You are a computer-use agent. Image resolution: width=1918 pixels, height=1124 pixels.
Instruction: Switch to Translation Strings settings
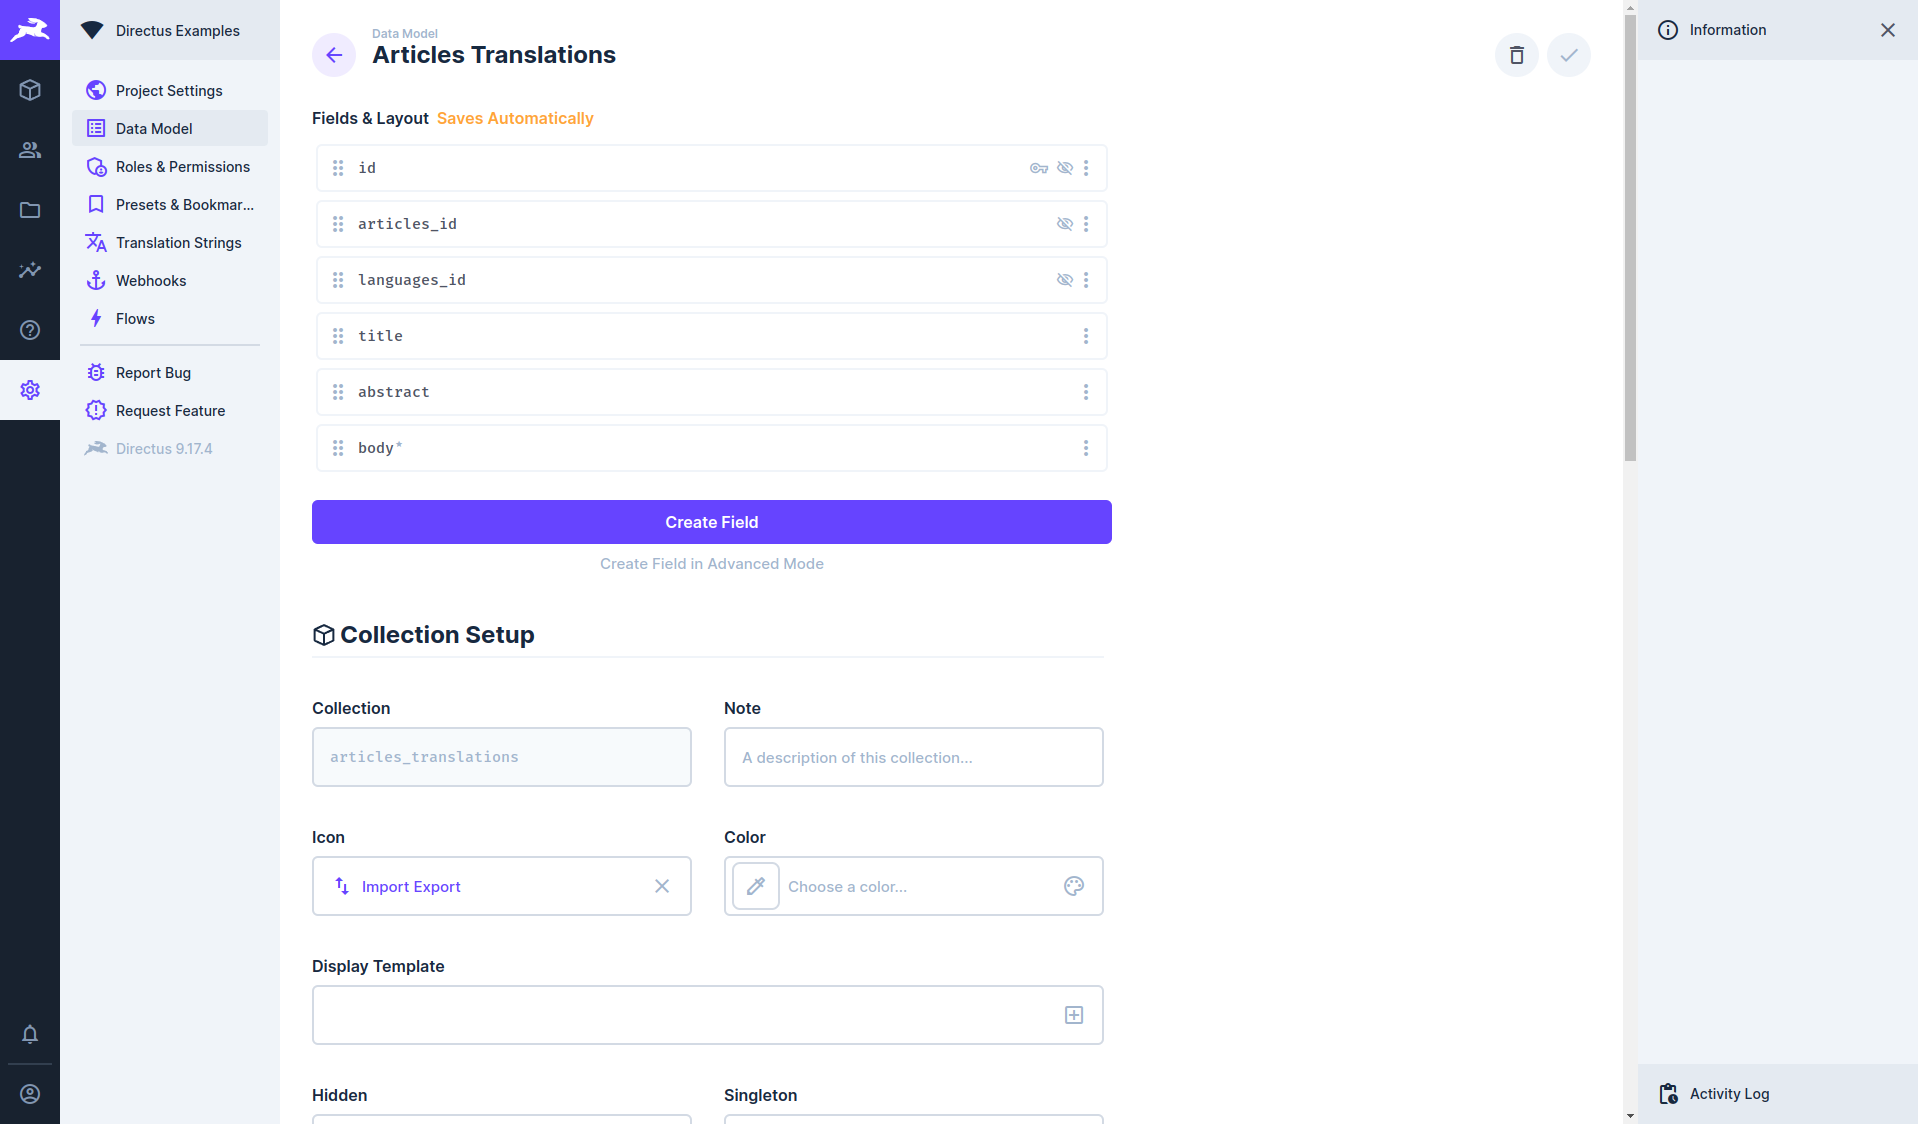(178, 242)
